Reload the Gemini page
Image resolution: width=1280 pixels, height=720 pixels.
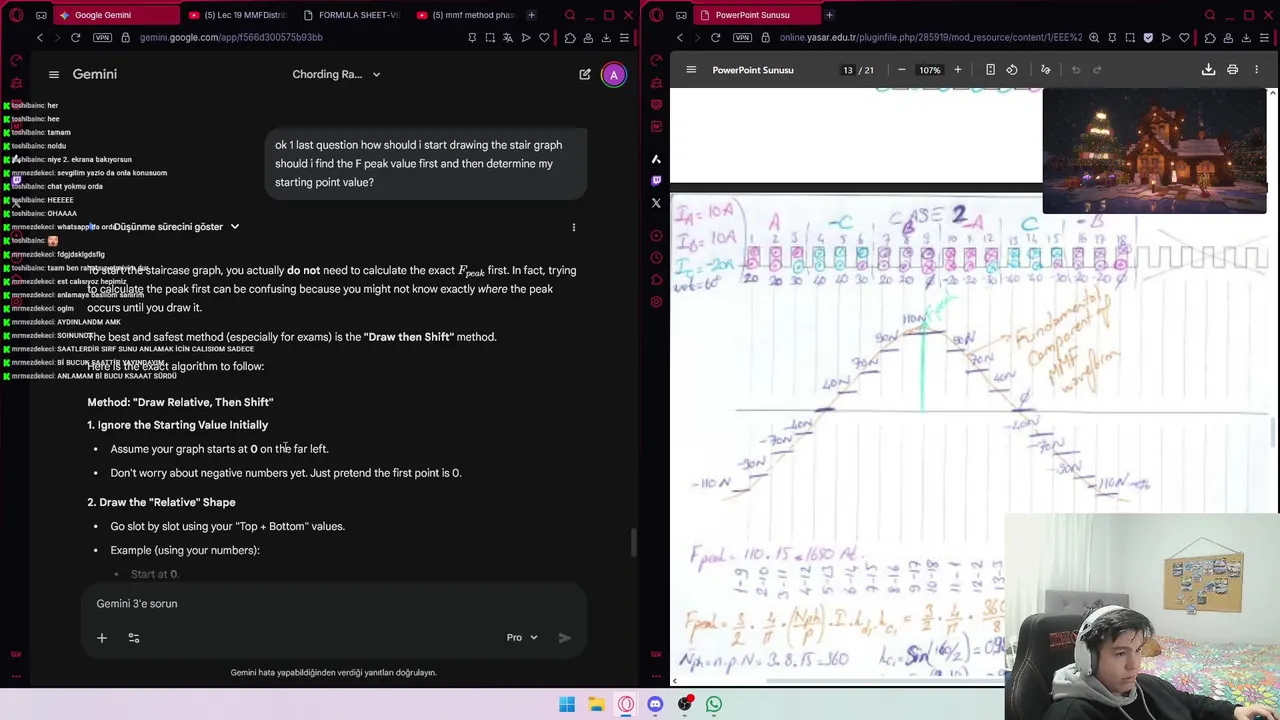[75, 38]
